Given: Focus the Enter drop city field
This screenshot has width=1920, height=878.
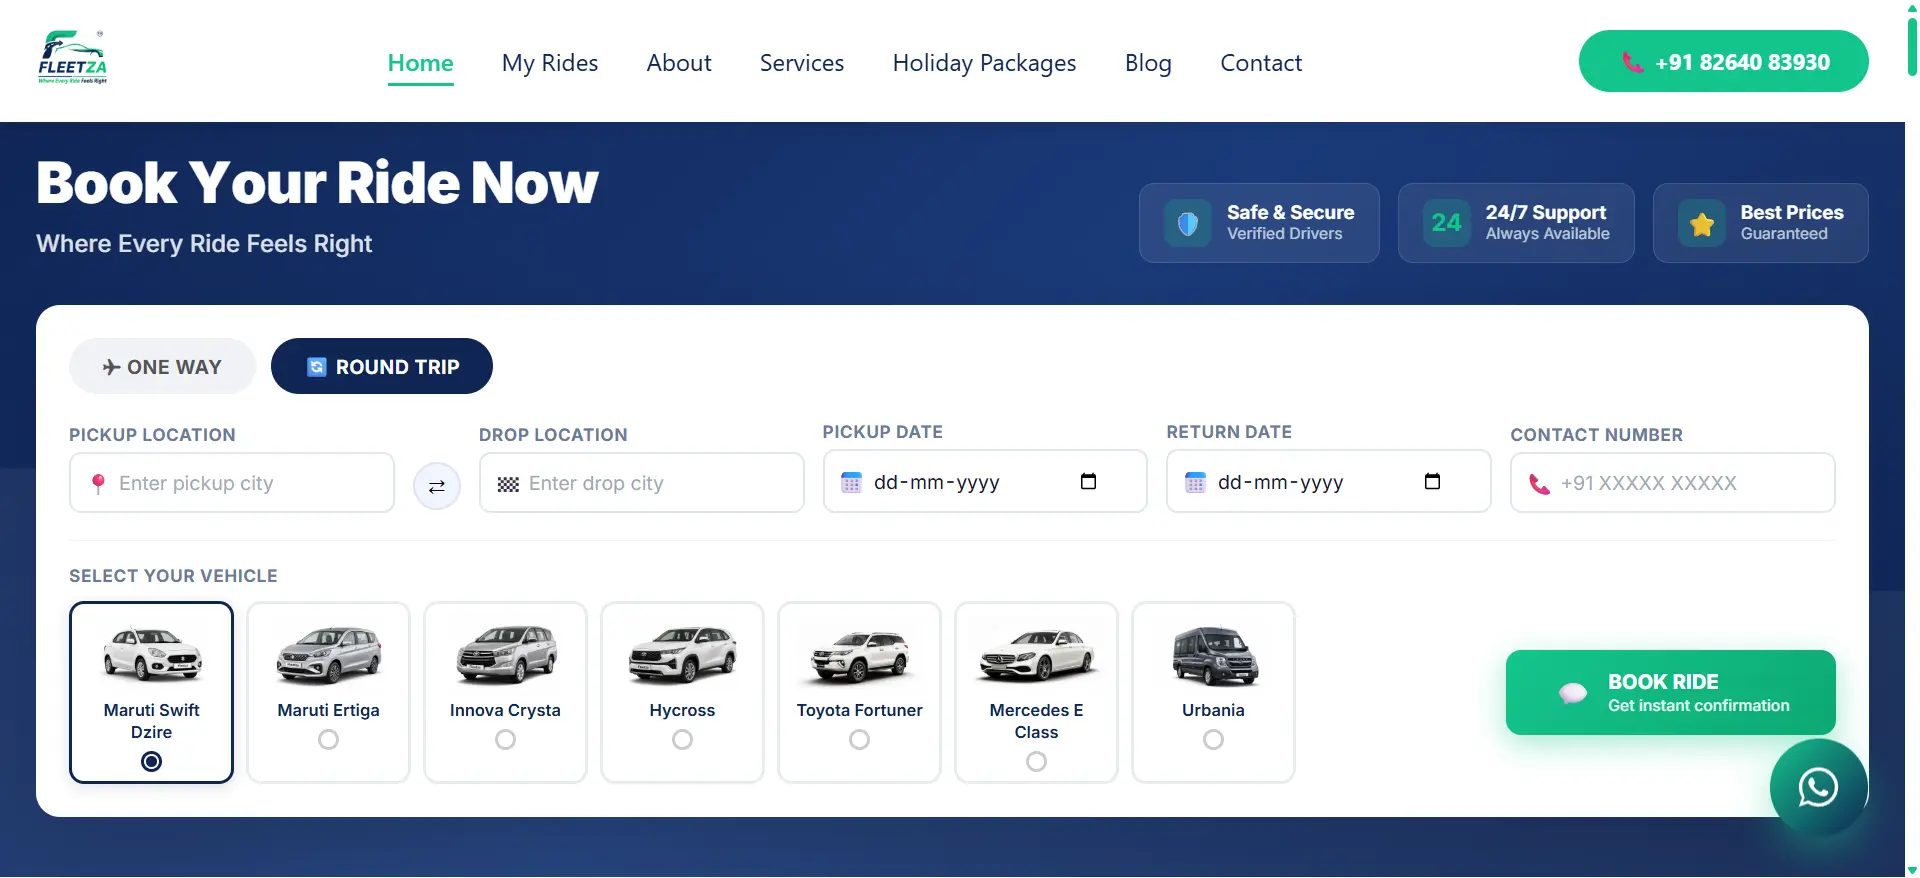Looking at the screenshot, I should click(x=642, y=483).
